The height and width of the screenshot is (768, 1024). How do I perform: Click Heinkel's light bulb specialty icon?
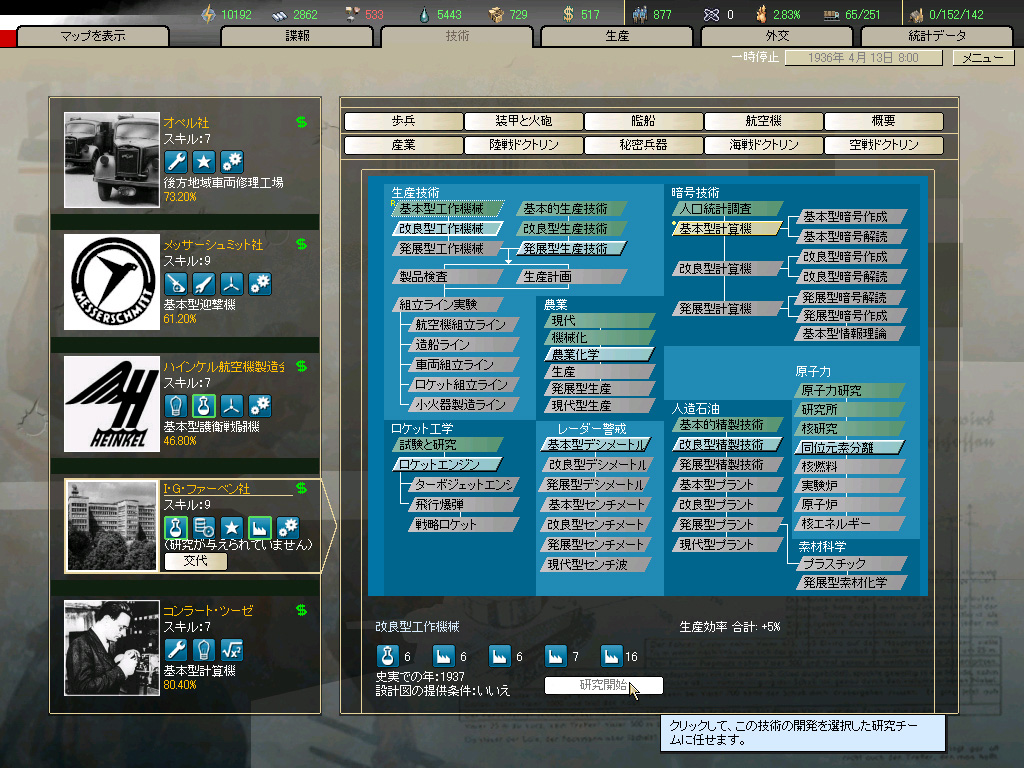(176, 406)
